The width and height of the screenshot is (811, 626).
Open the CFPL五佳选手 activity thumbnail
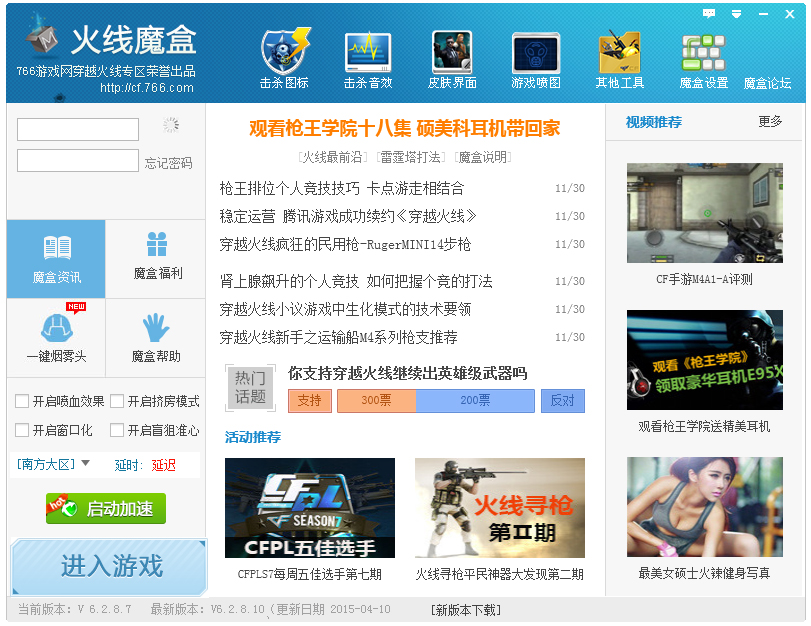pos(310,508)
